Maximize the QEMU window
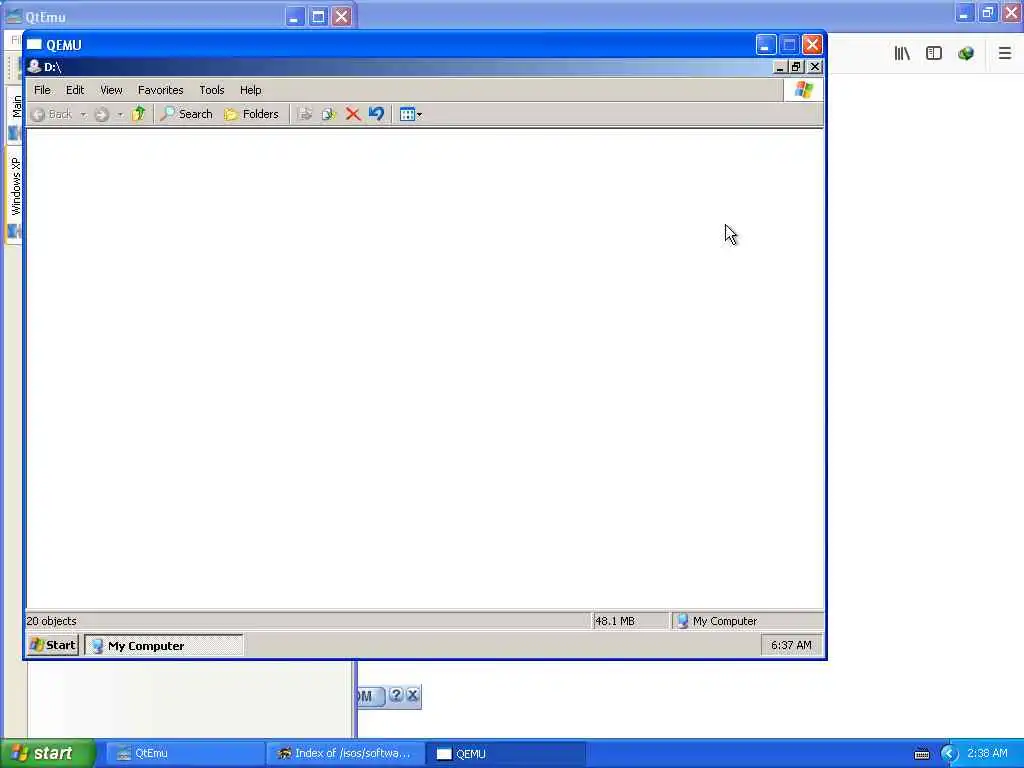Viewport: 1024px width, 768px height. pyautogui.click(x=789, y=44)
